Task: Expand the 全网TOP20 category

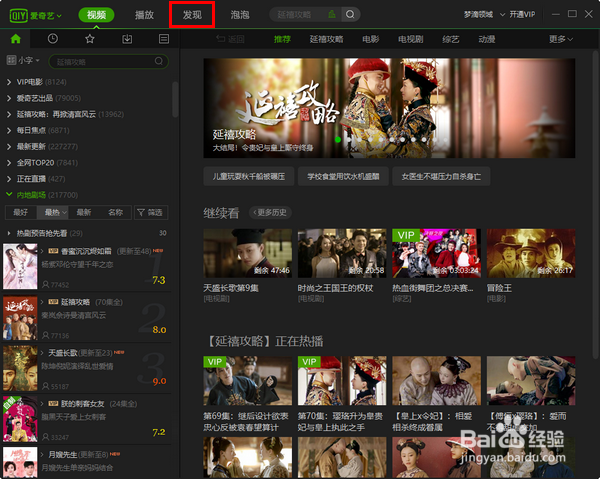Action: 9,163
